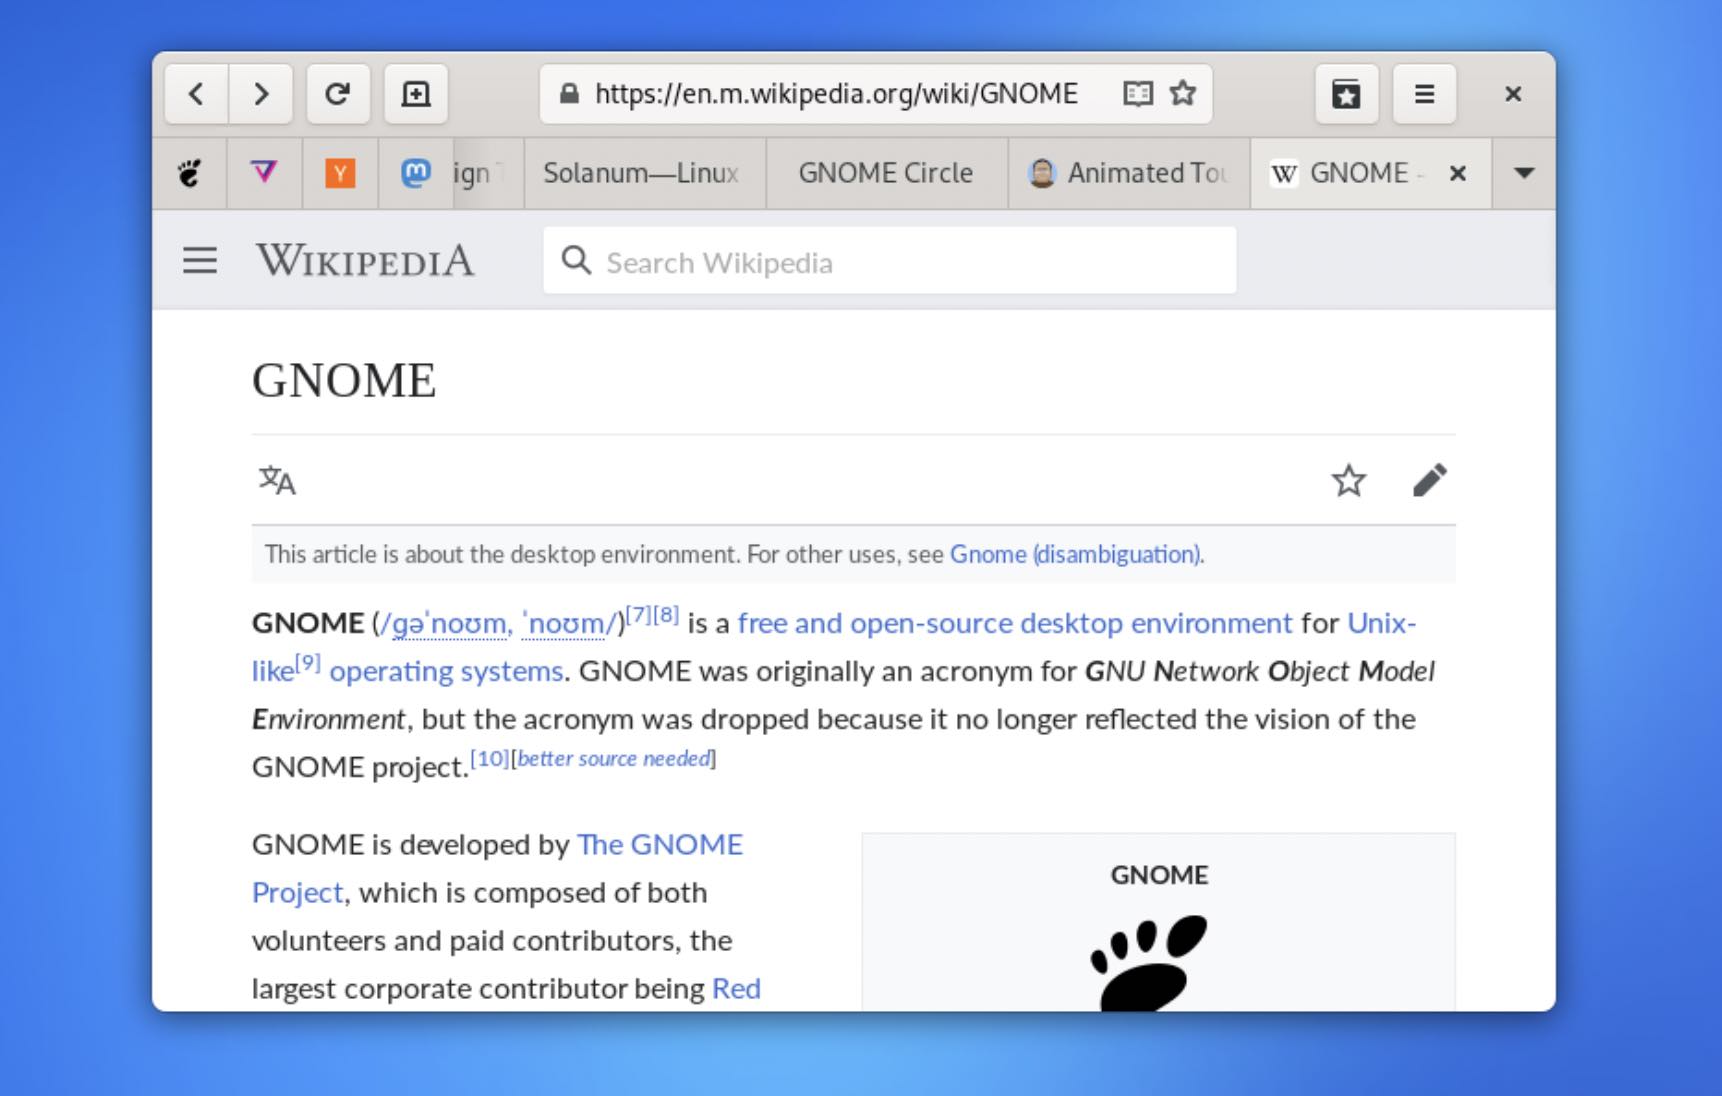This screenshot has height=1096, width=1722.
Task: Toggle reader mode in address bar
Action: [1138, 94]
